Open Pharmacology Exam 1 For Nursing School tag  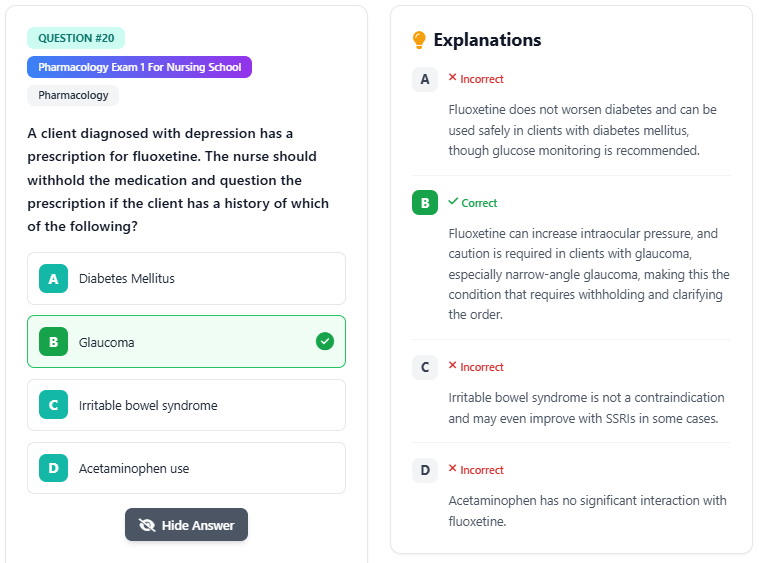139,67
